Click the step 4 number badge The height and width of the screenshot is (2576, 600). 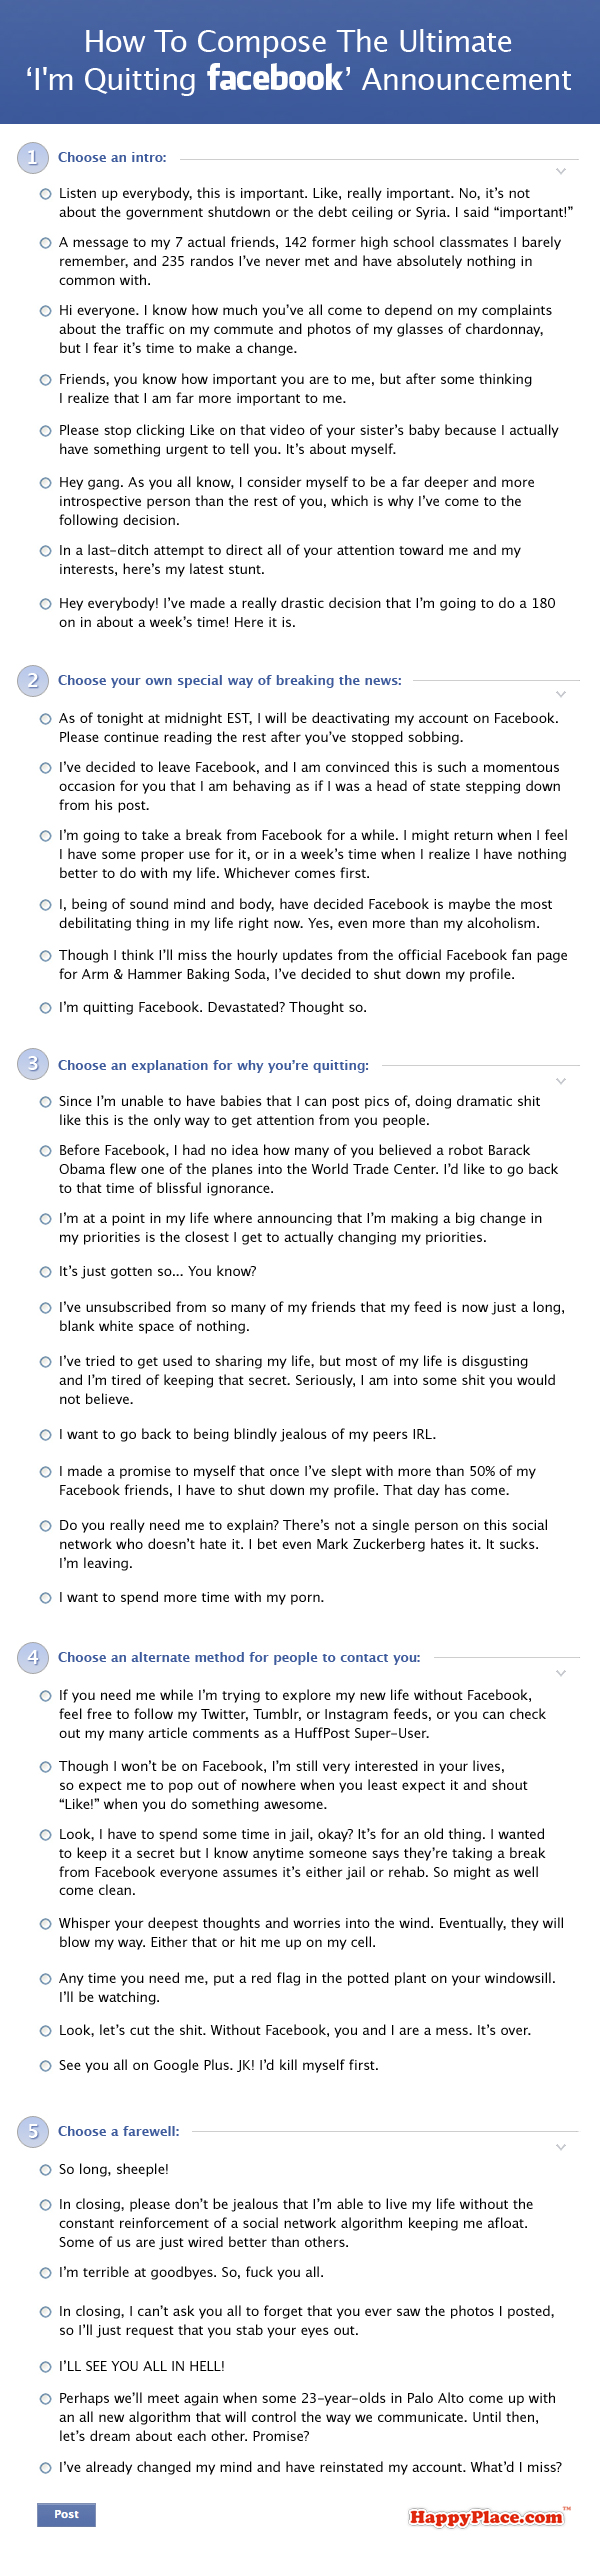[32, 1657]
